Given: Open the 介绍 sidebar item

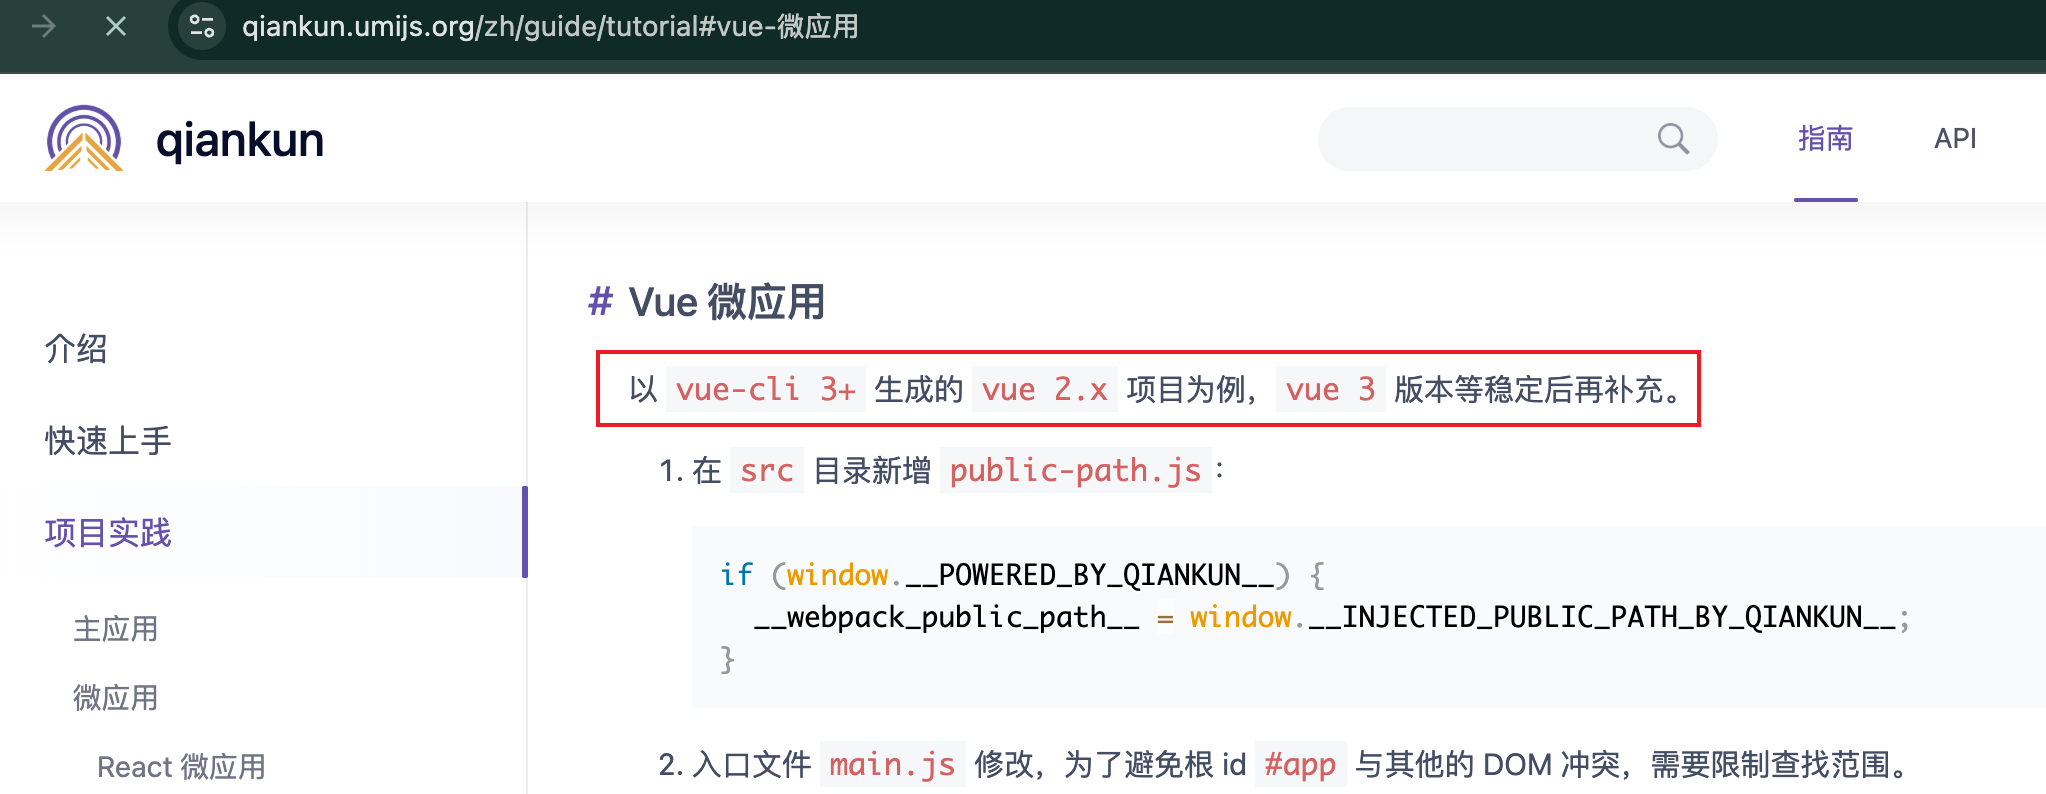Looking at the screenshot, I should click(x=76, y=349).
